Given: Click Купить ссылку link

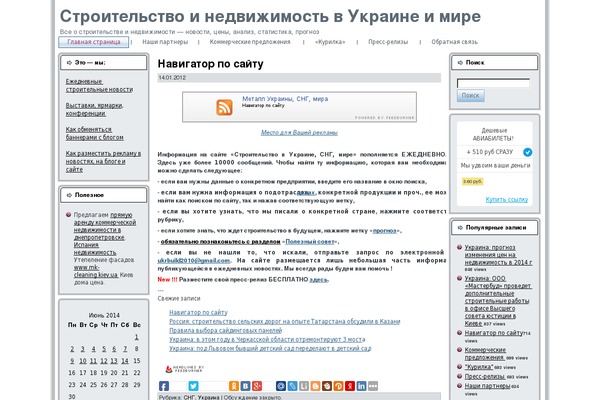Looking at the screenshot, I should click(507, 199).
